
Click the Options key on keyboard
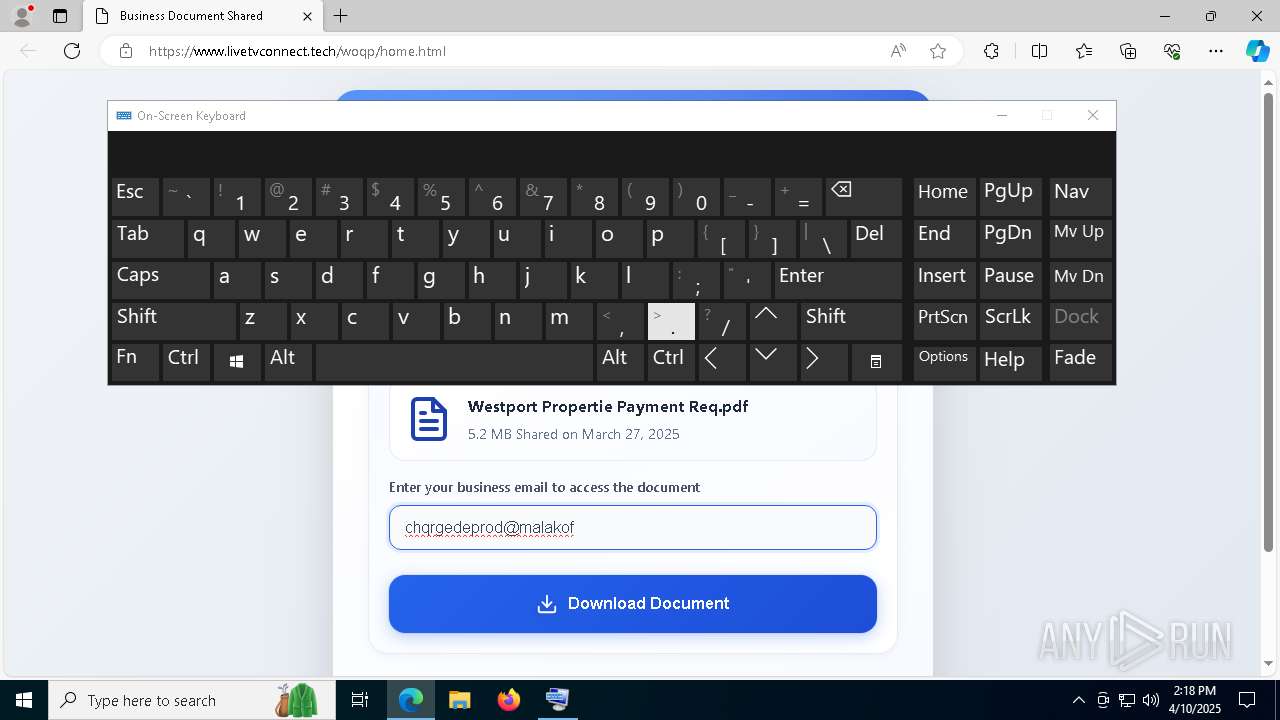tap(944, 362)
